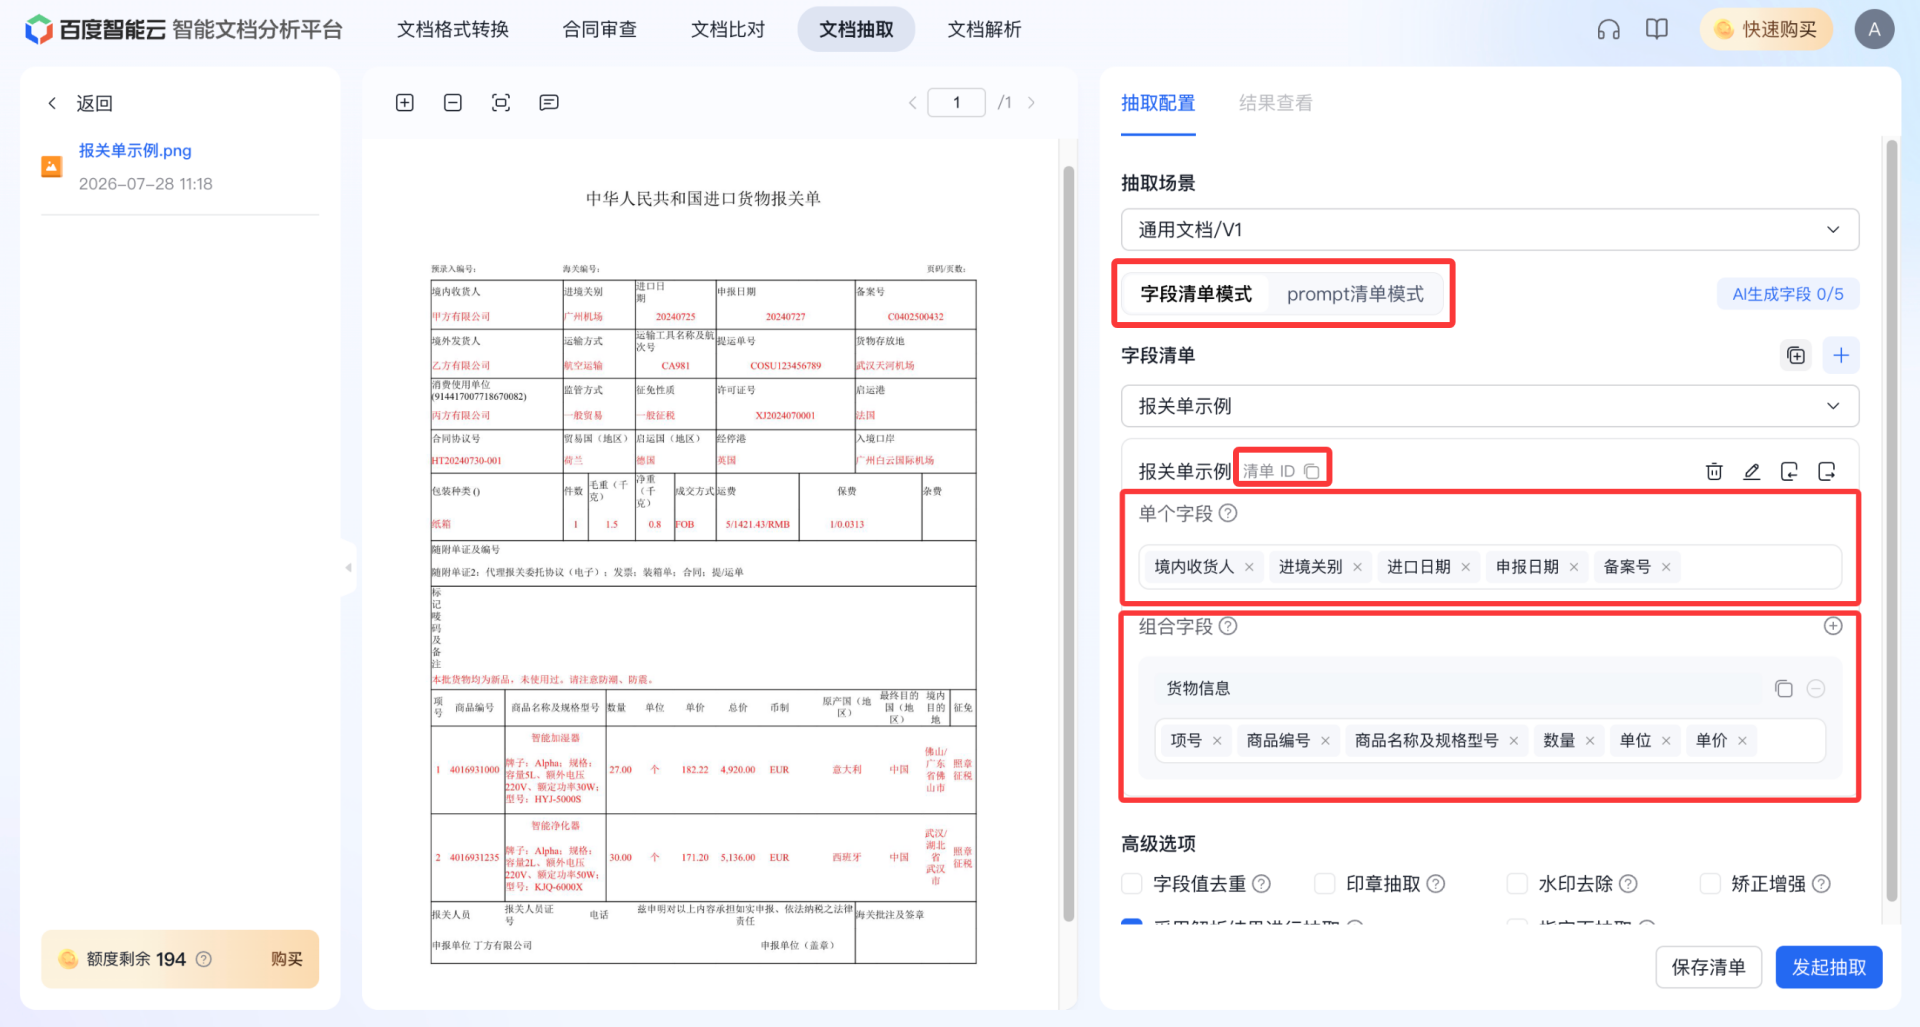Select the 报关单示例.png file icon
The height and width of the screenshot is (1027, 1920).
pos(51,166)
